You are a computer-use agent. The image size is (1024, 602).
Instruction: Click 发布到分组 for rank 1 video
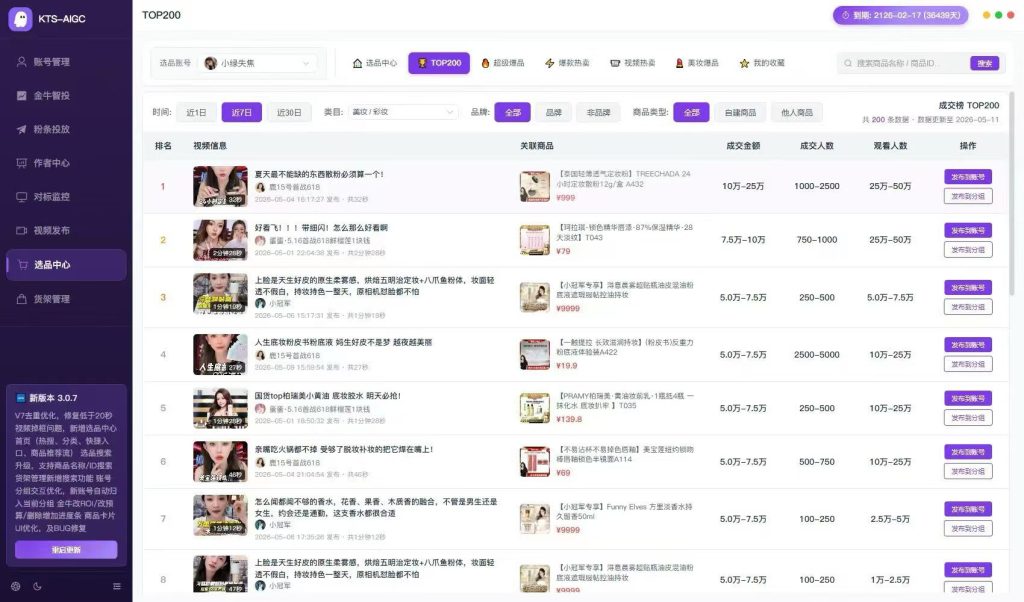point(968,196)
